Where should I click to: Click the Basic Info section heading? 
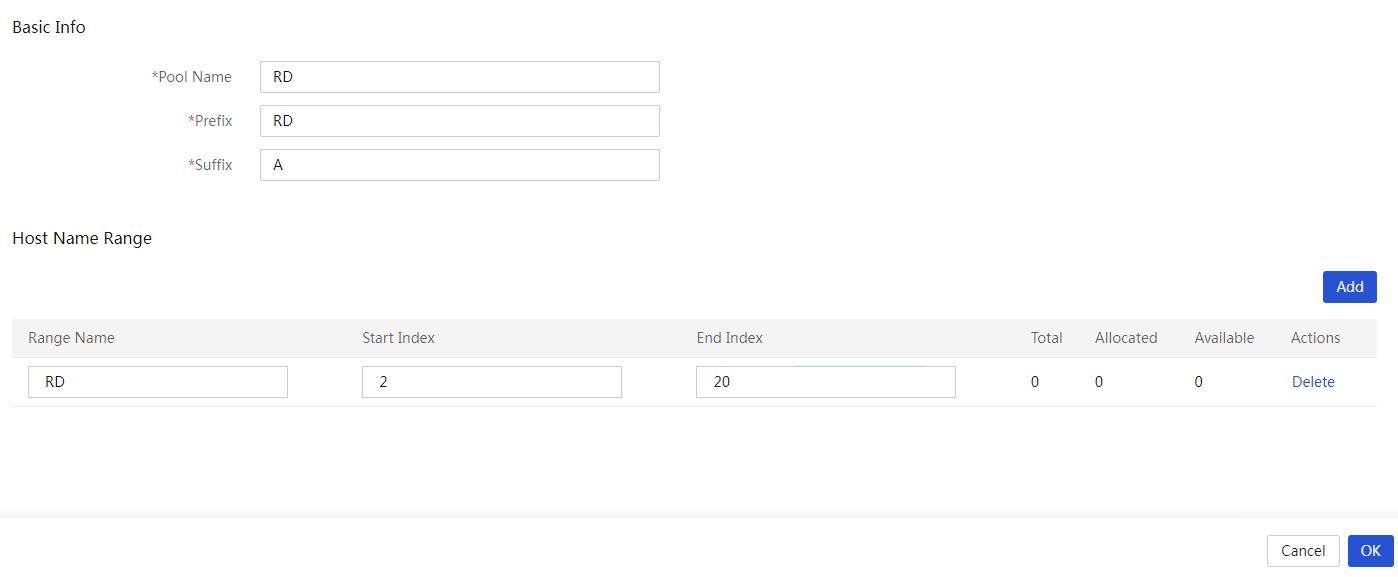(49, 28)
